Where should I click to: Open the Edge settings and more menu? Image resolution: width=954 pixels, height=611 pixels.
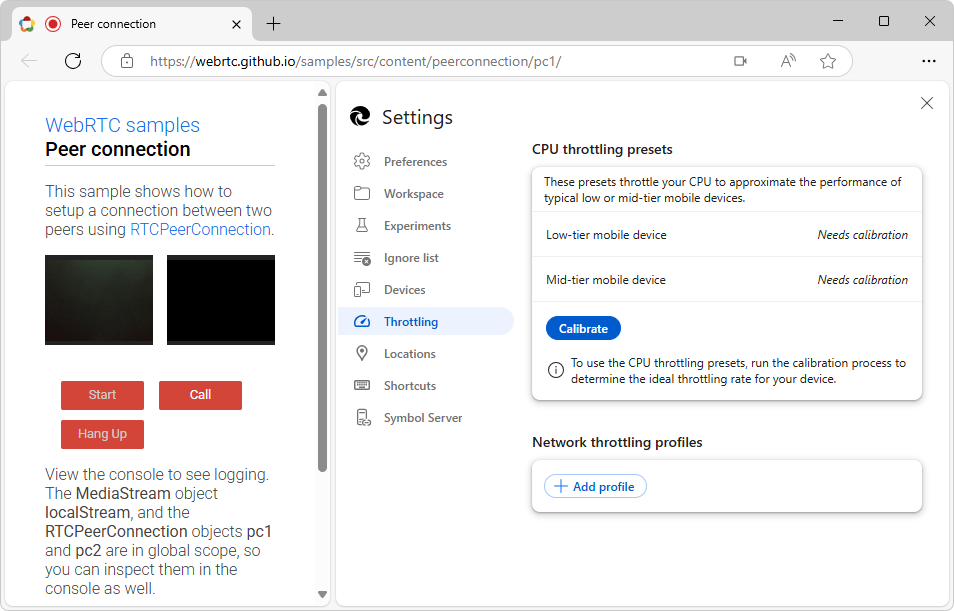(929, 61)
